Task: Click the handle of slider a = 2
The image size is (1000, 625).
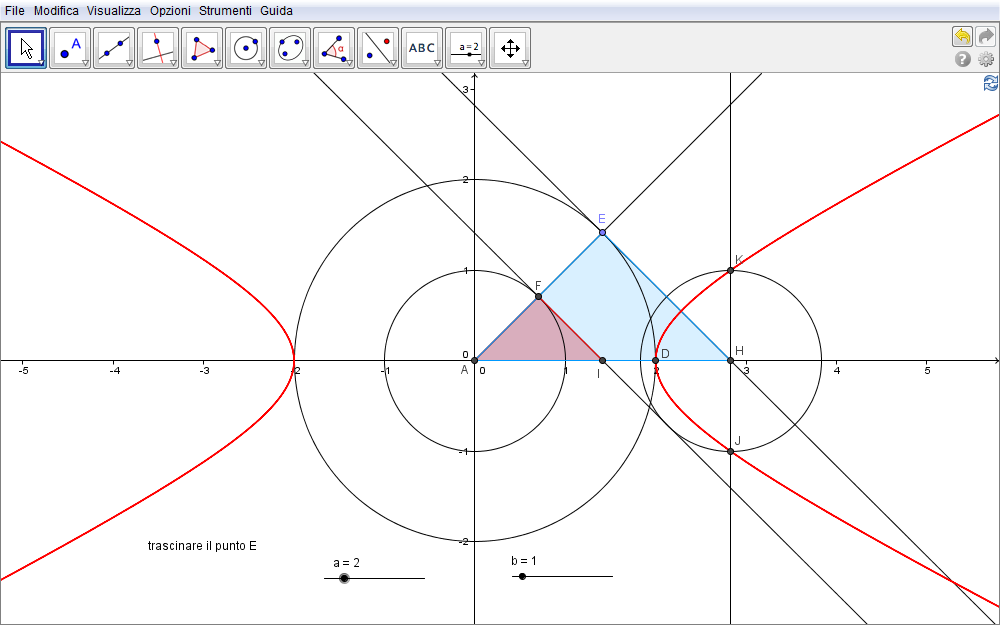Action: point(344,578)
